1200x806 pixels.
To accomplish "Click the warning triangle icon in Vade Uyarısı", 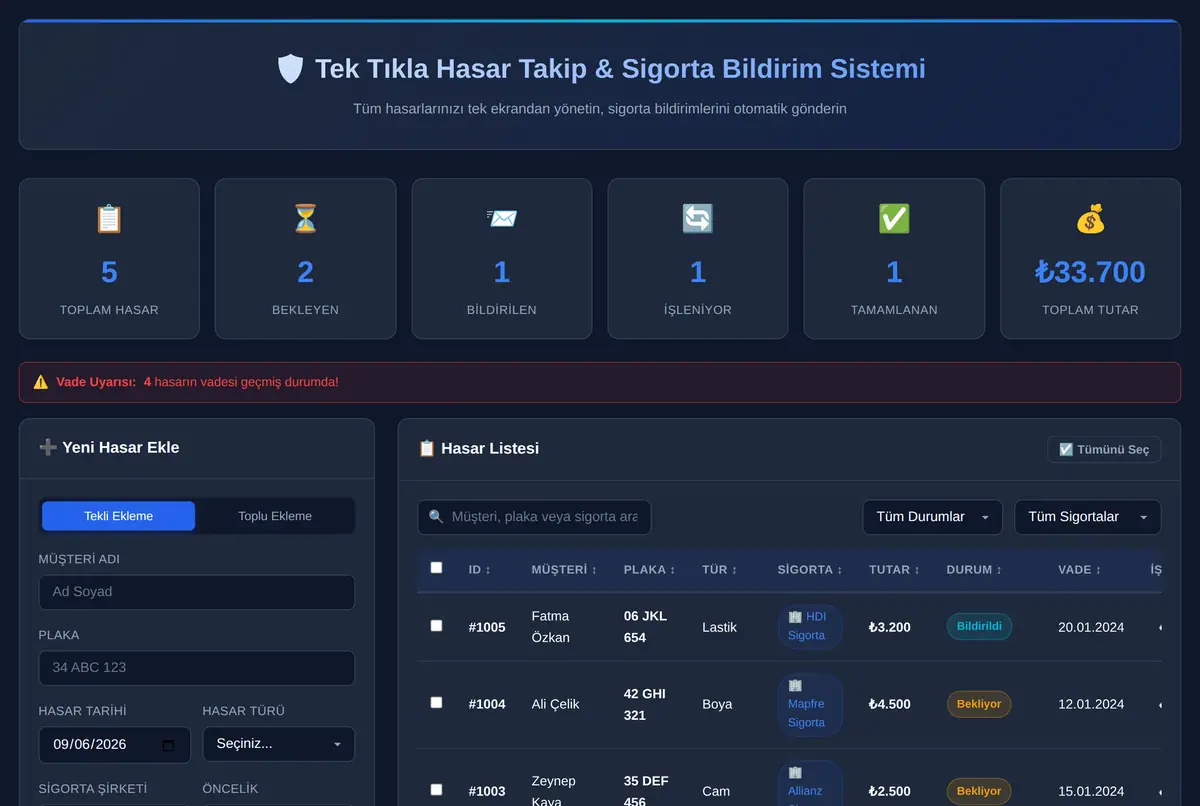I will pyautogui.click(x=41, y=382).
